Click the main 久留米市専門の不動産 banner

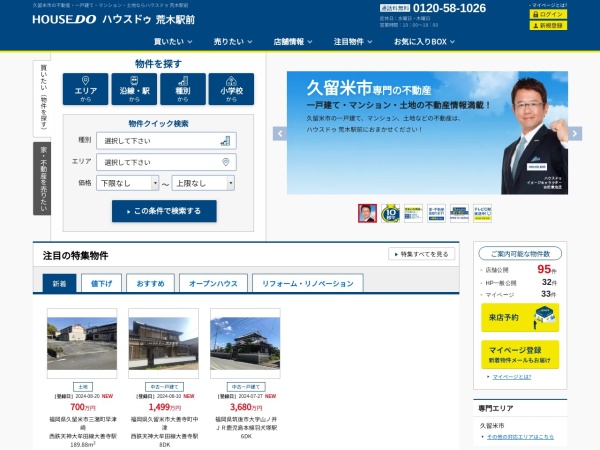427,133
